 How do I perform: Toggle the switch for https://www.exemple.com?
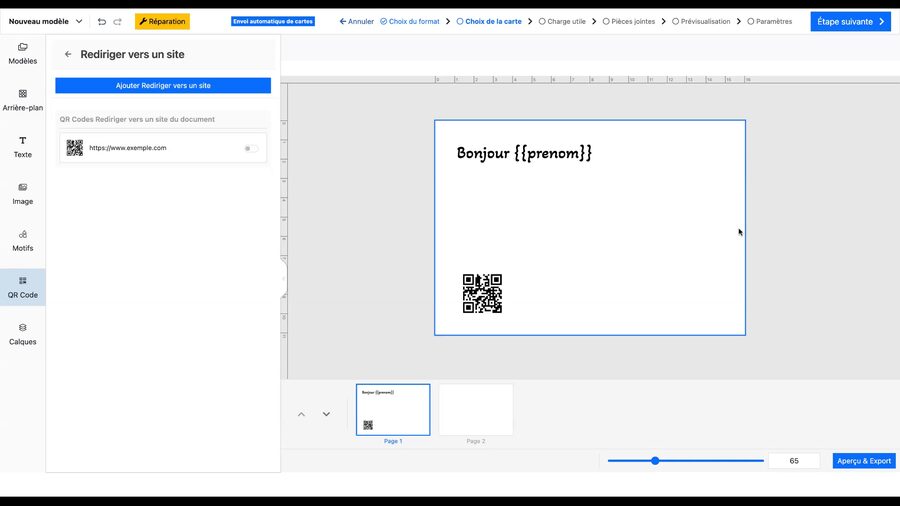(251, 148)
